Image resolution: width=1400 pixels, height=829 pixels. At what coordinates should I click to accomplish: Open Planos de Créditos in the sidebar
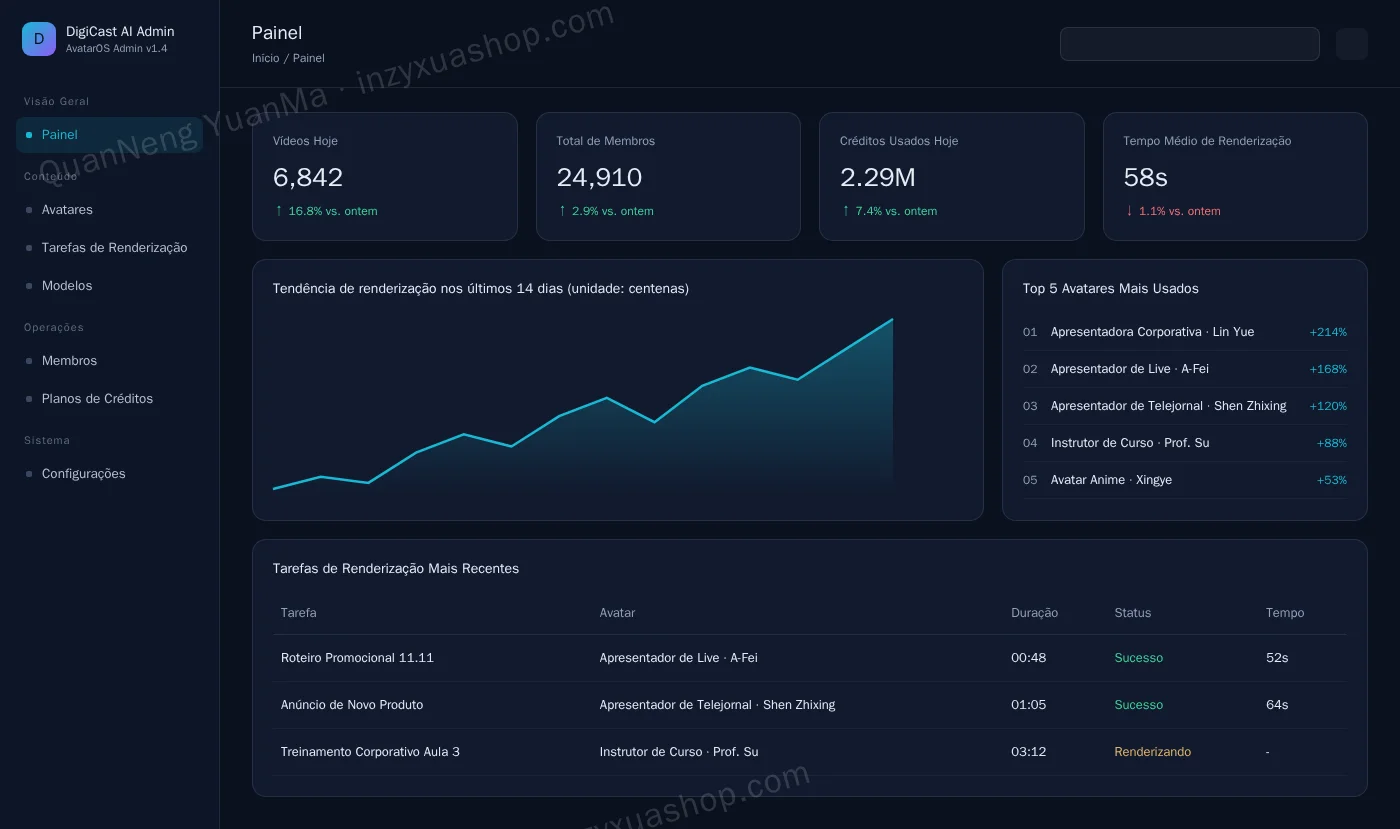point(109,399)
